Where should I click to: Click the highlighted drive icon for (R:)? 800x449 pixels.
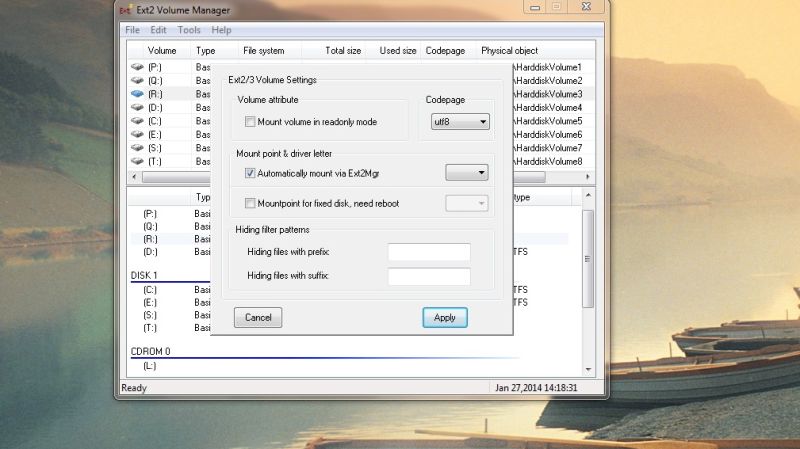click(x=137, y=94)
